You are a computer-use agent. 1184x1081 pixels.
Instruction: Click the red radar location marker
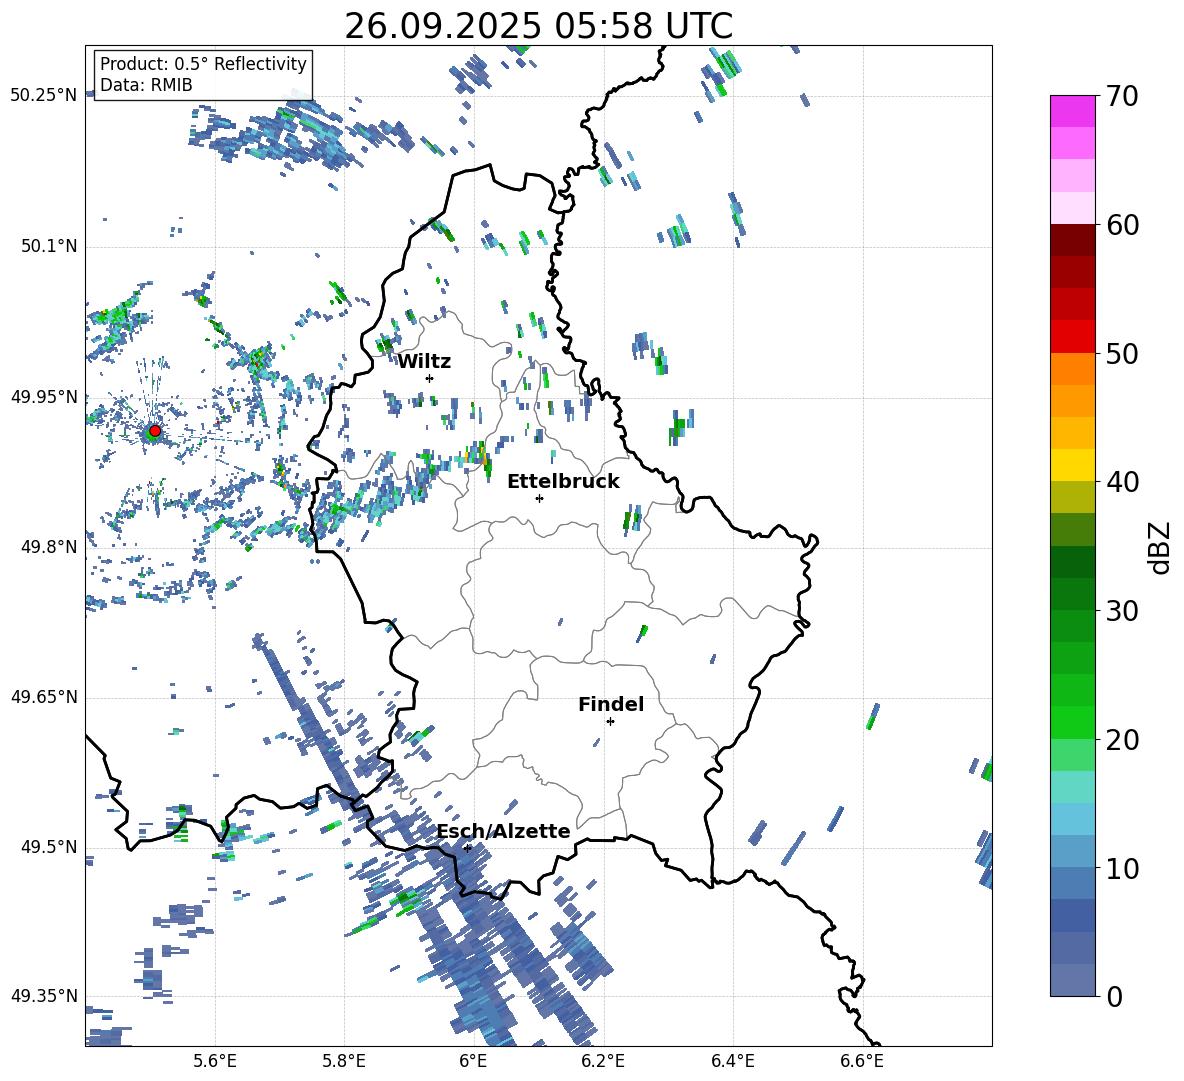coord(155,431)
